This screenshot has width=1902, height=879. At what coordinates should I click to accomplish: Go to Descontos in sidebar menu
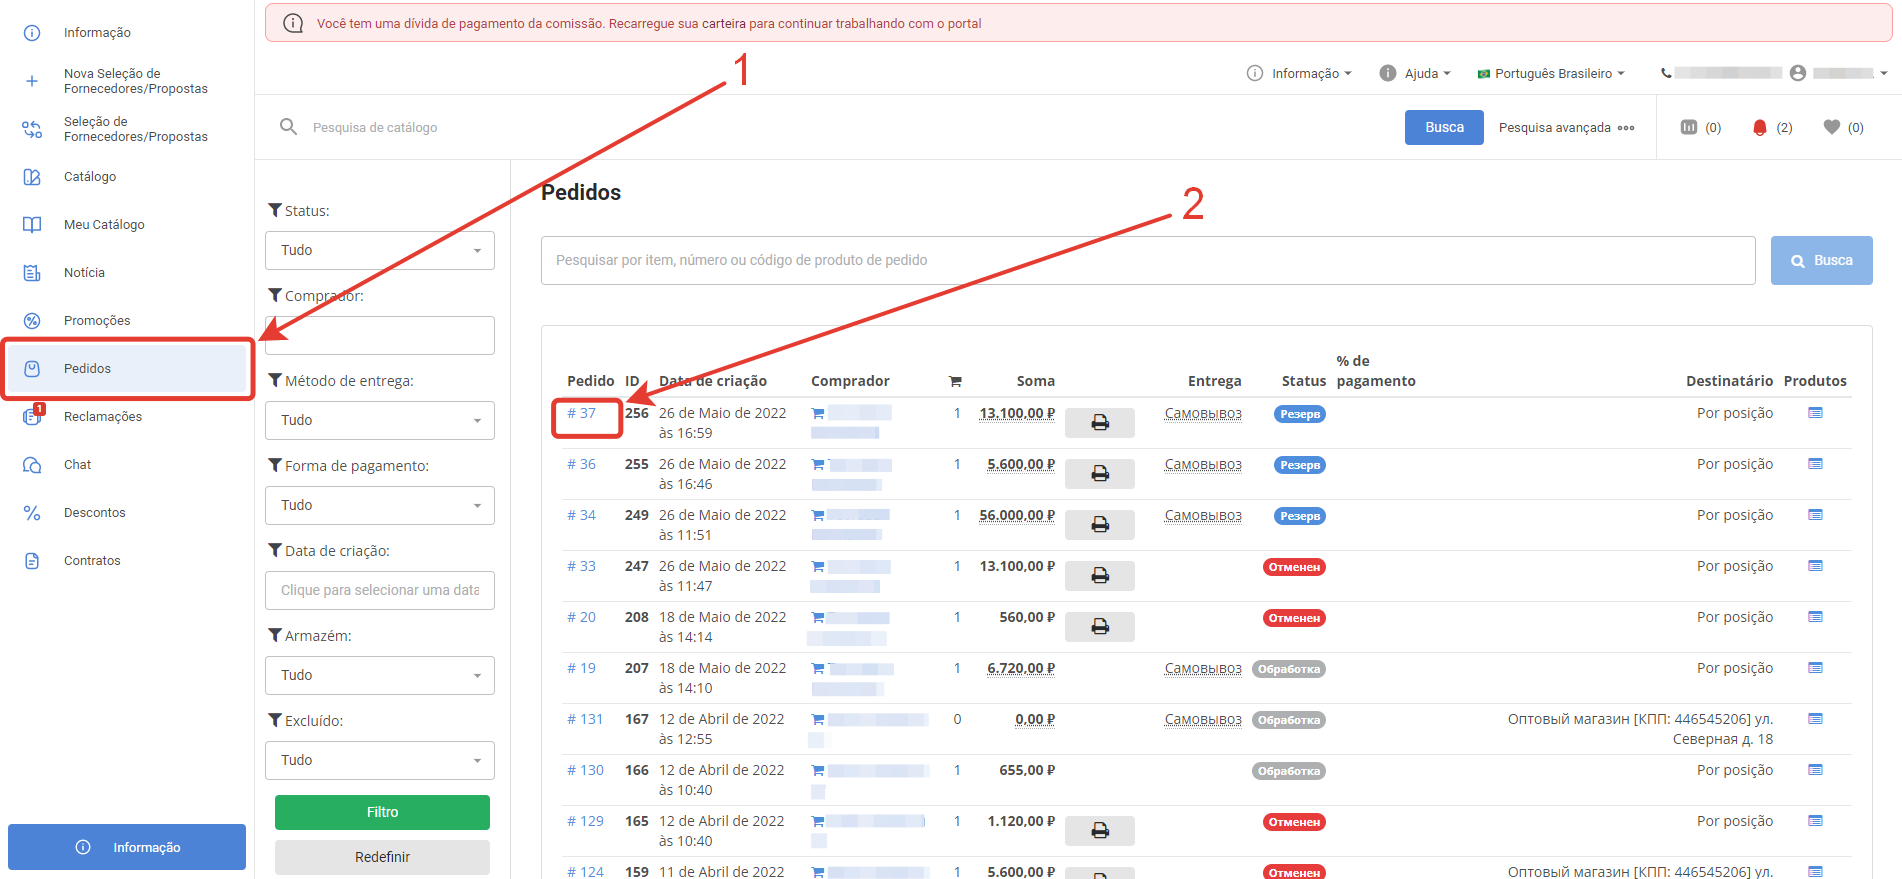pos(95,512)
